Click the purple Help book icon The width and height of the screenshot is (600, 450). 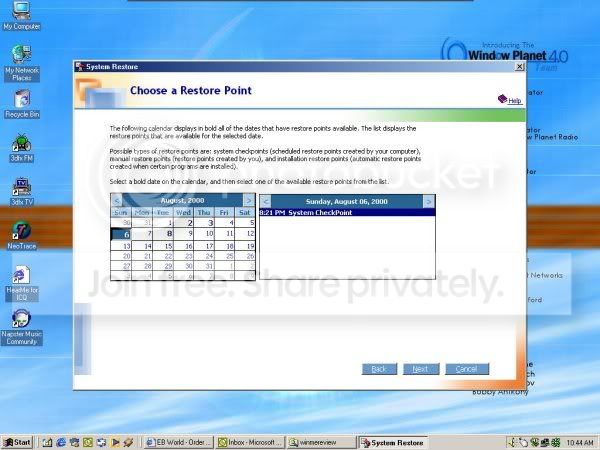coord(502,99)
